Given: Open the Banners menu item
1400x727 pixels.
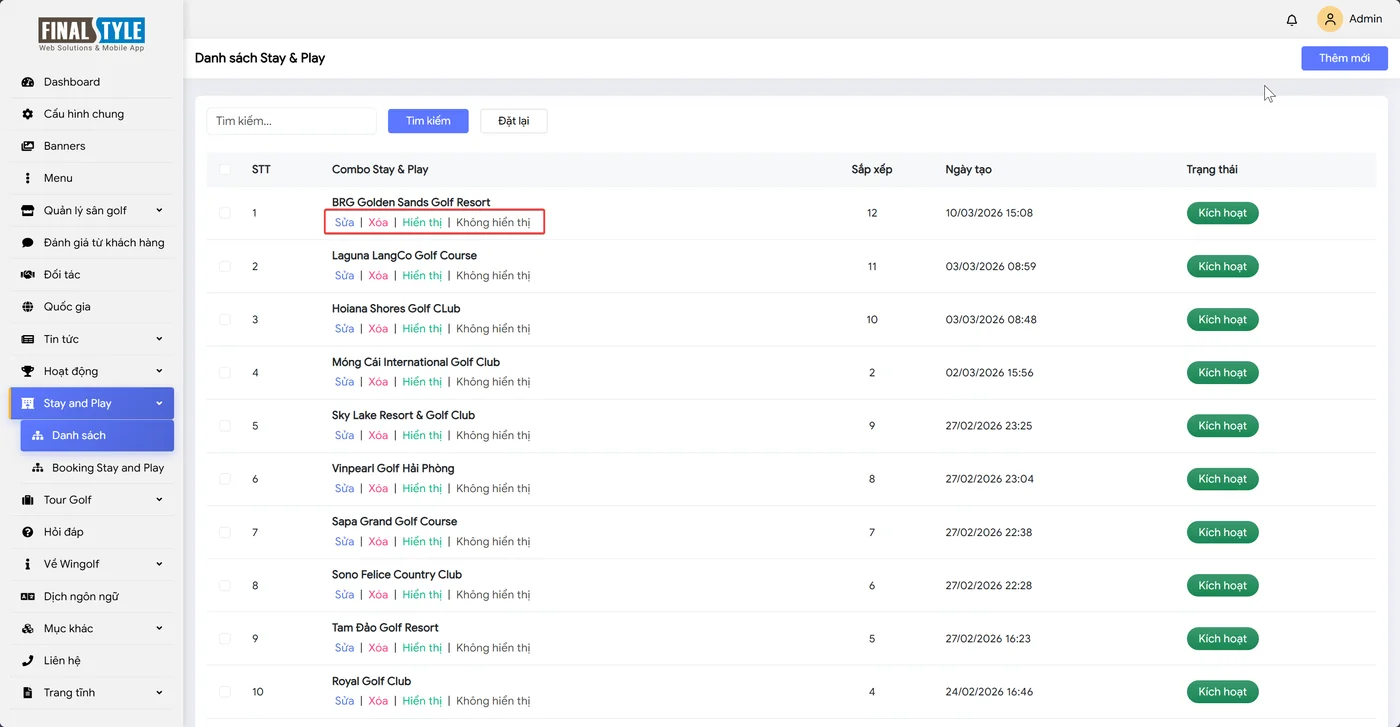Looking at the screenshot, I should pos(91,146).
